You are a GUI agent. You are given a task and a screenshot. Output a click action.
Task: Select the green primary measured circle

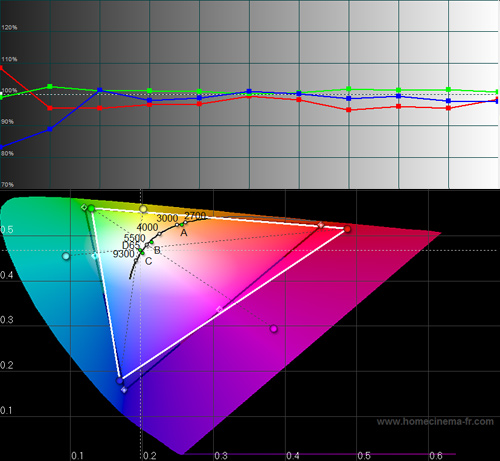91,209
